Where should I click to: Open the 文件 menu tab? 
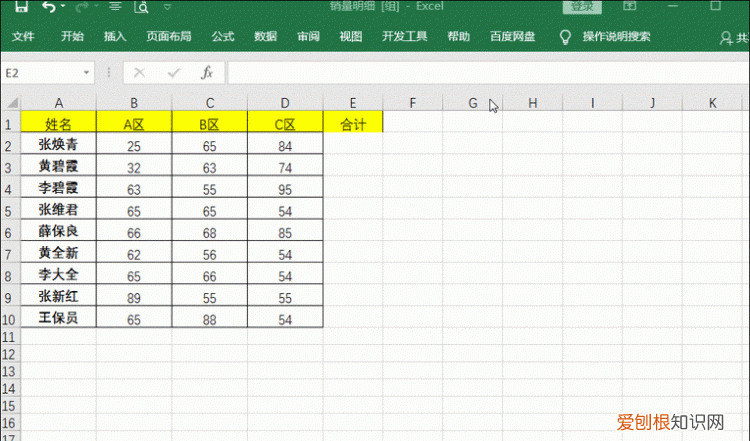point(23,36)
